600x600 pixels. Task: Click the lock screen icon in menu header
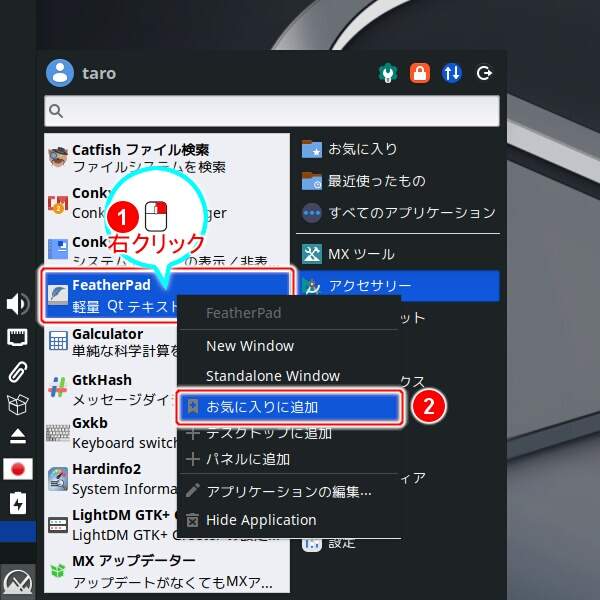pyautogui.click(x=420, y=73)
